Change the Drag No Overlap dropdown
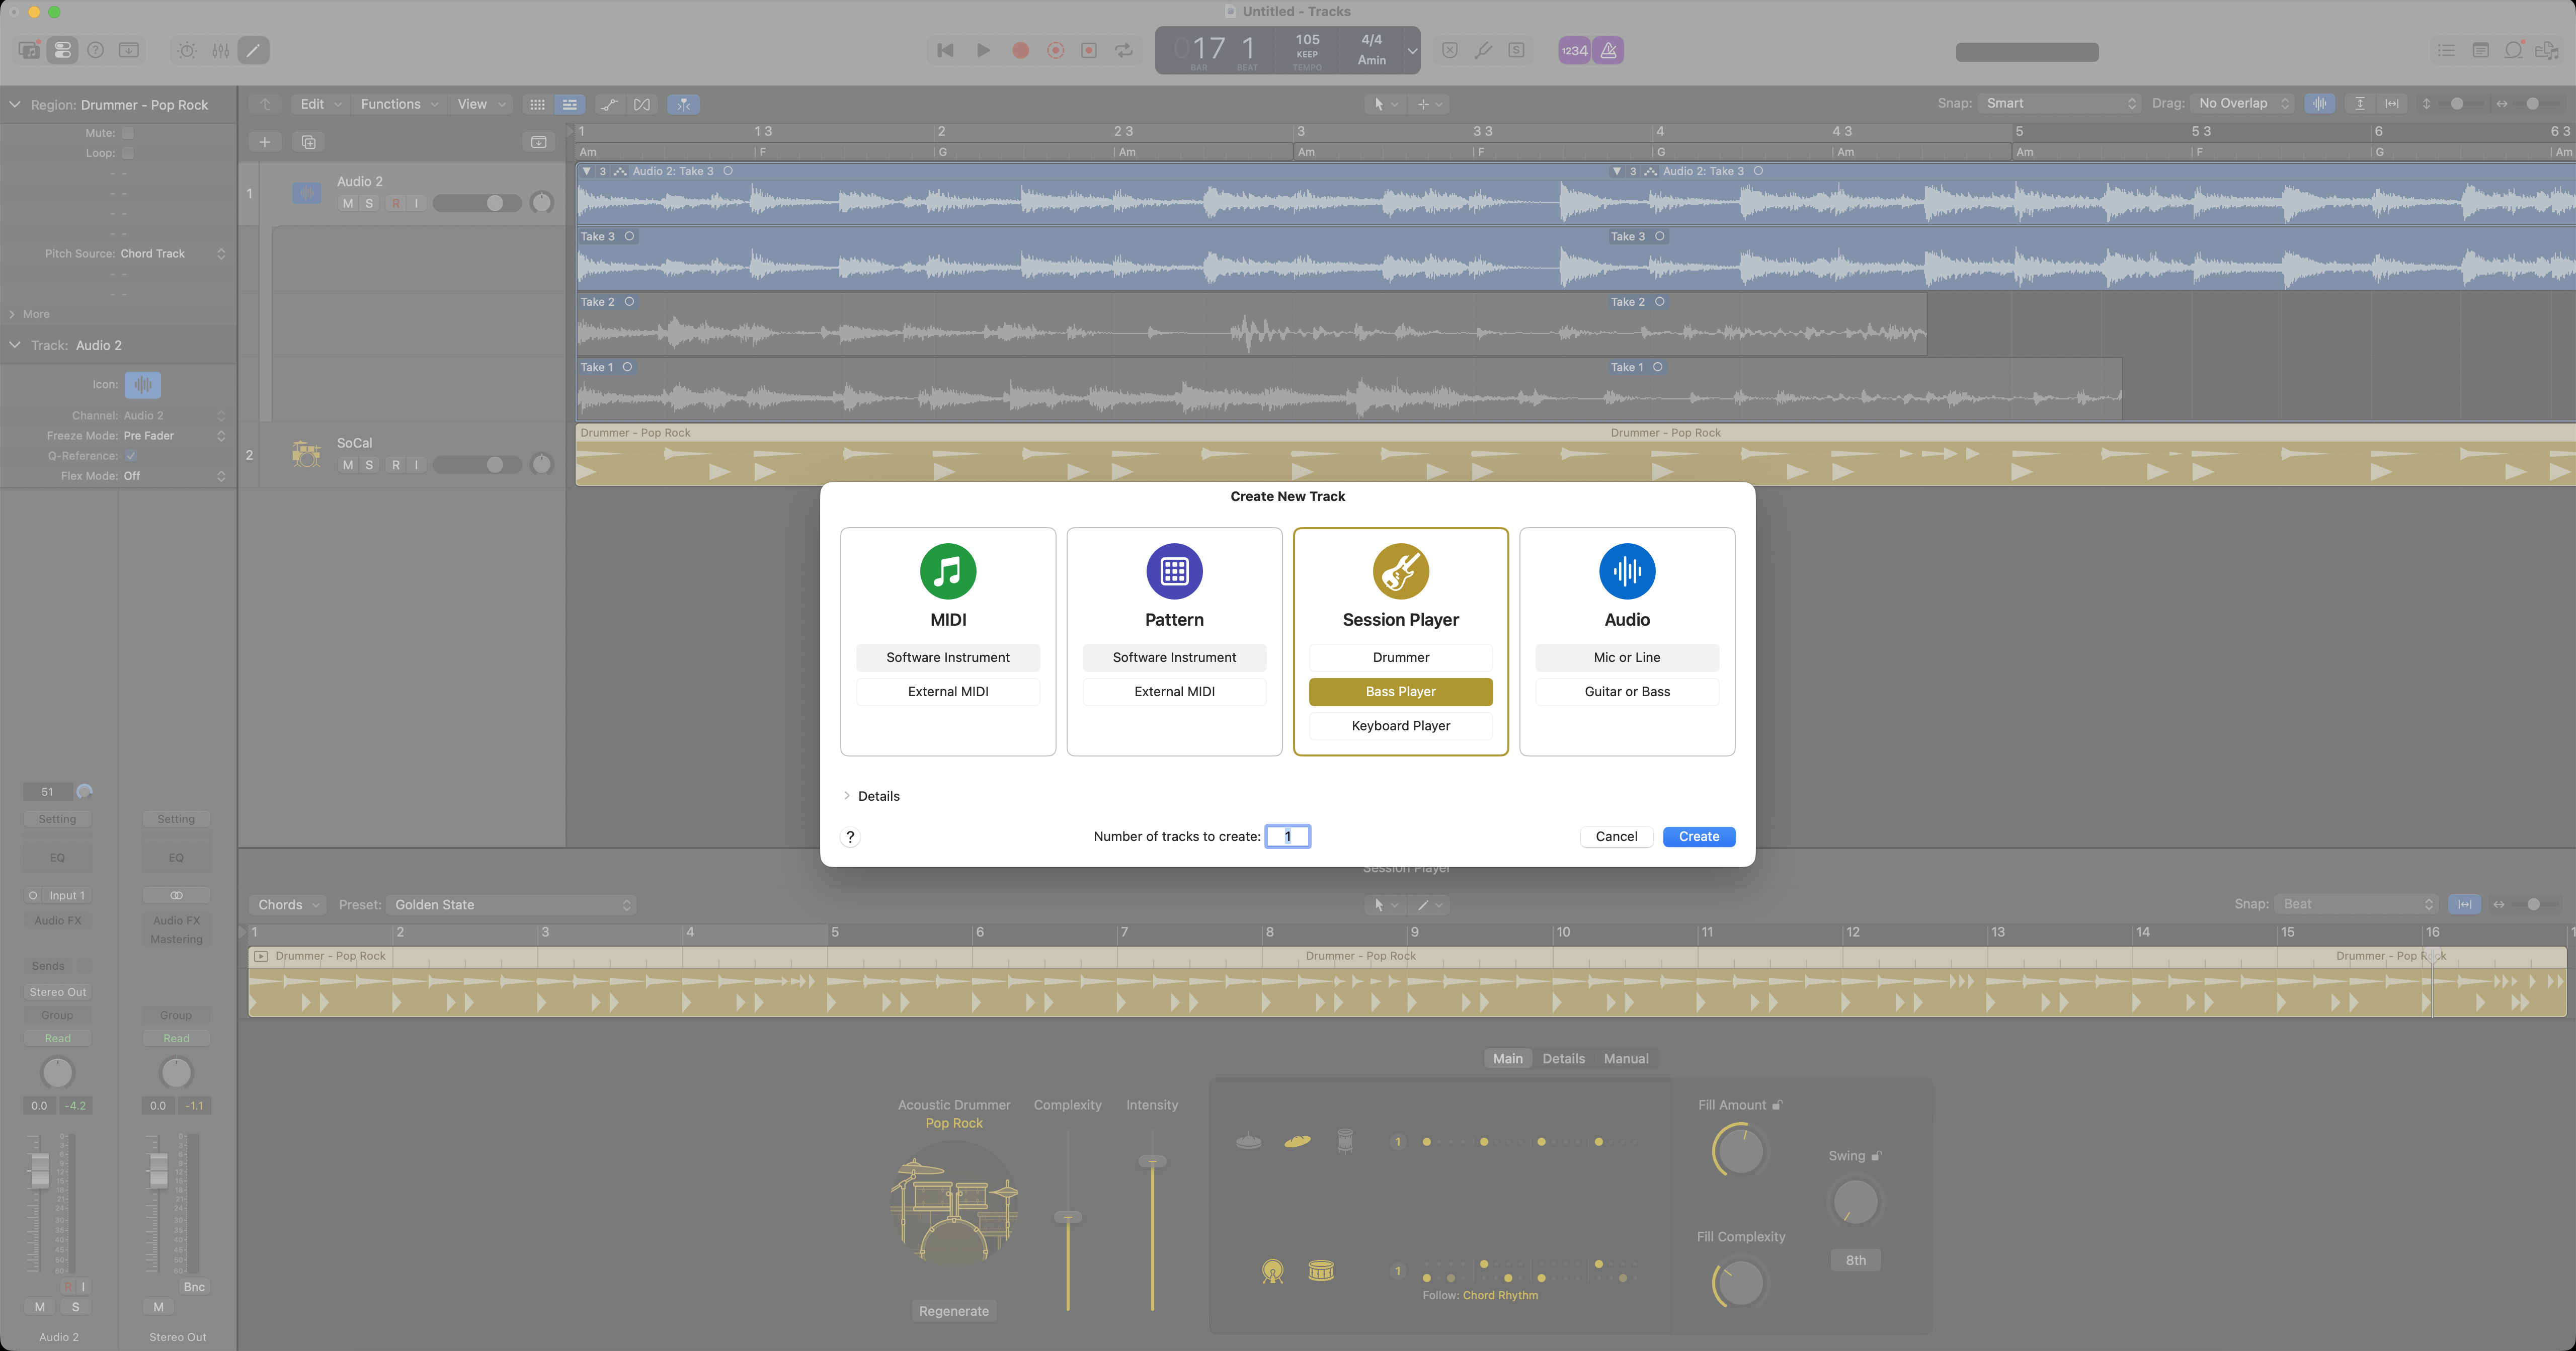Viewport: 2576px width, 1351px height. 2240,103
